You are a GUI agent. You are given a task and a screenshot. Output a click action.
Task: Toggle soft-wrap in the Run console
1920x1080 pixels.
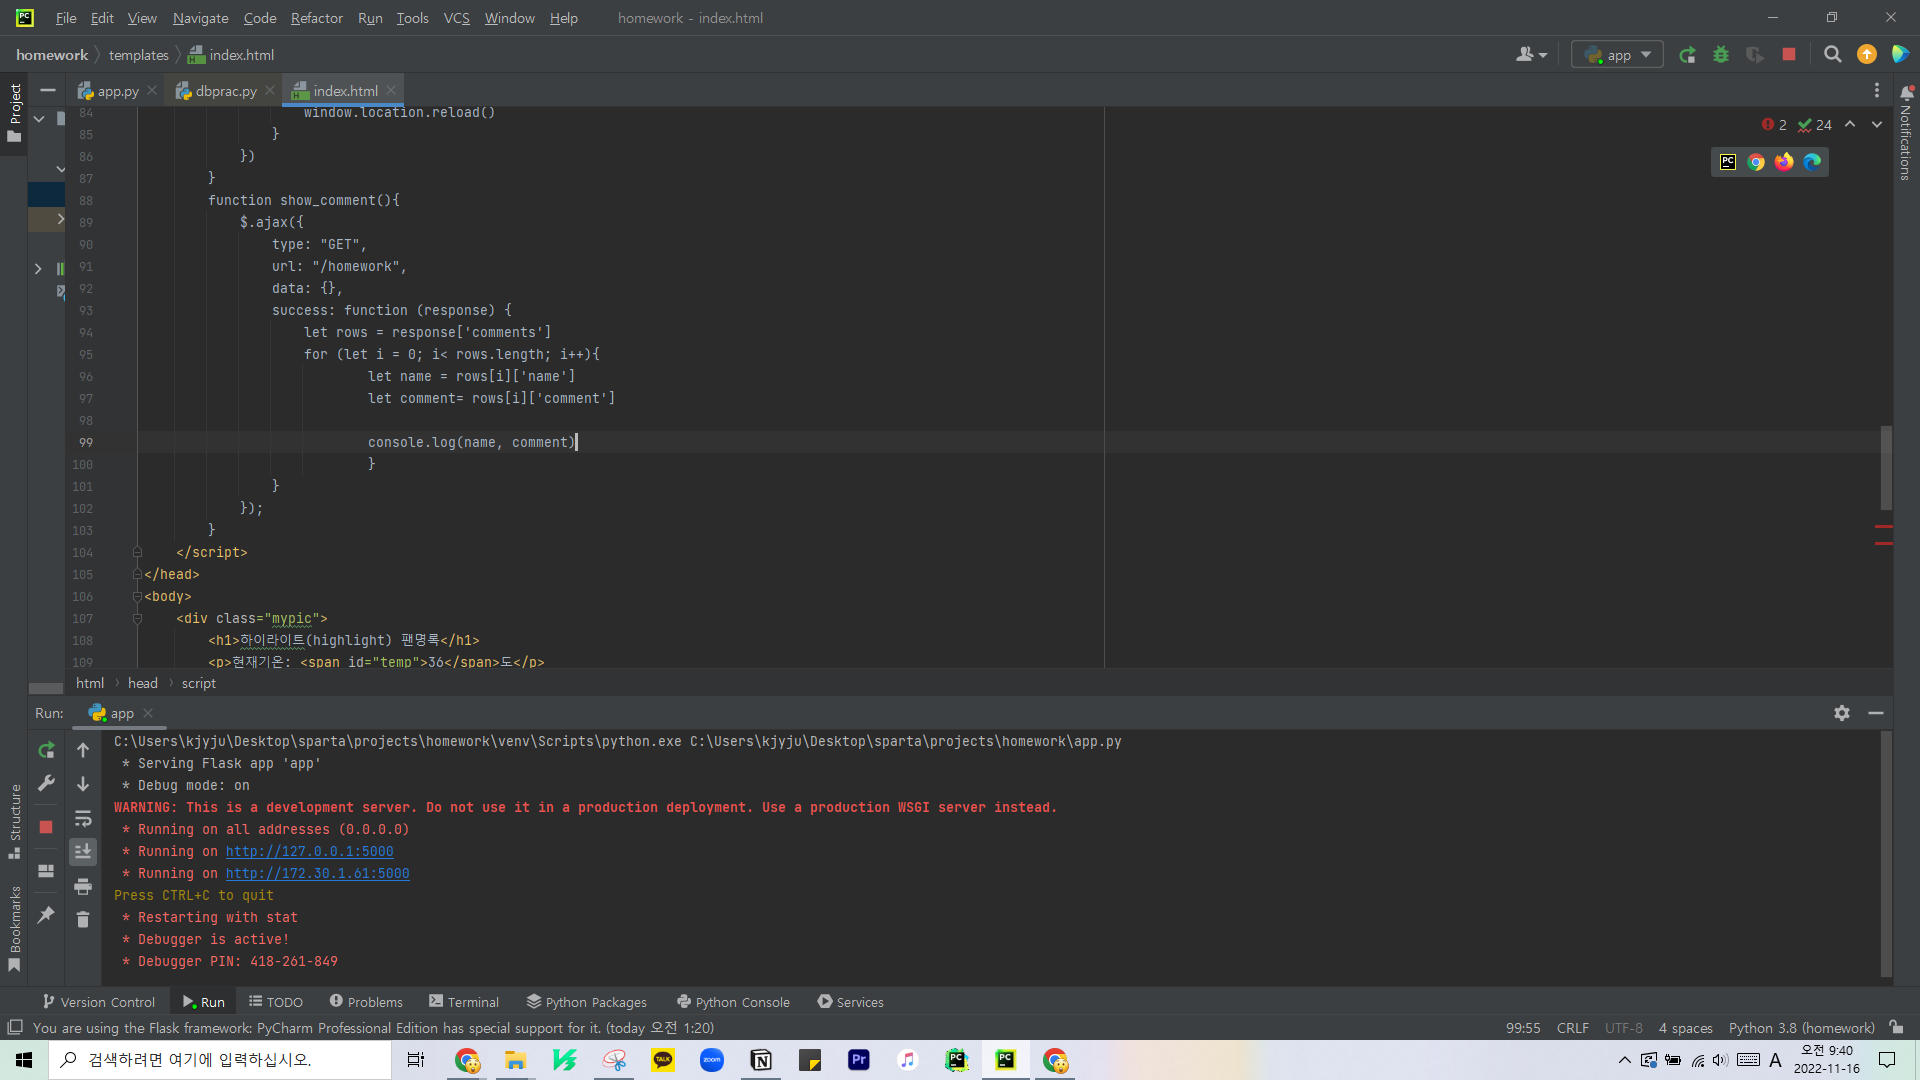[x=83, y=818]
